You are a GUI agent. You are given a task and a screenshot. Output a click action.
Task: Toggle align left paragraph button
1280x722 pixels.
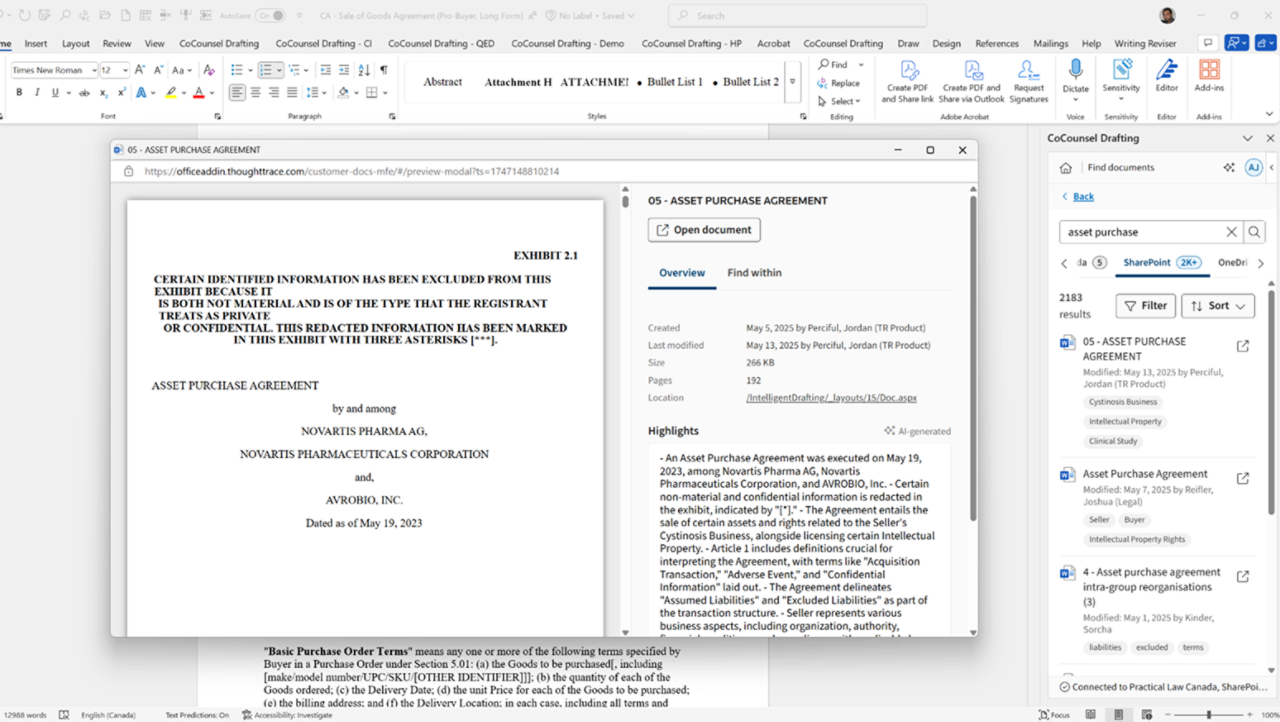click(x=237, y=92)
